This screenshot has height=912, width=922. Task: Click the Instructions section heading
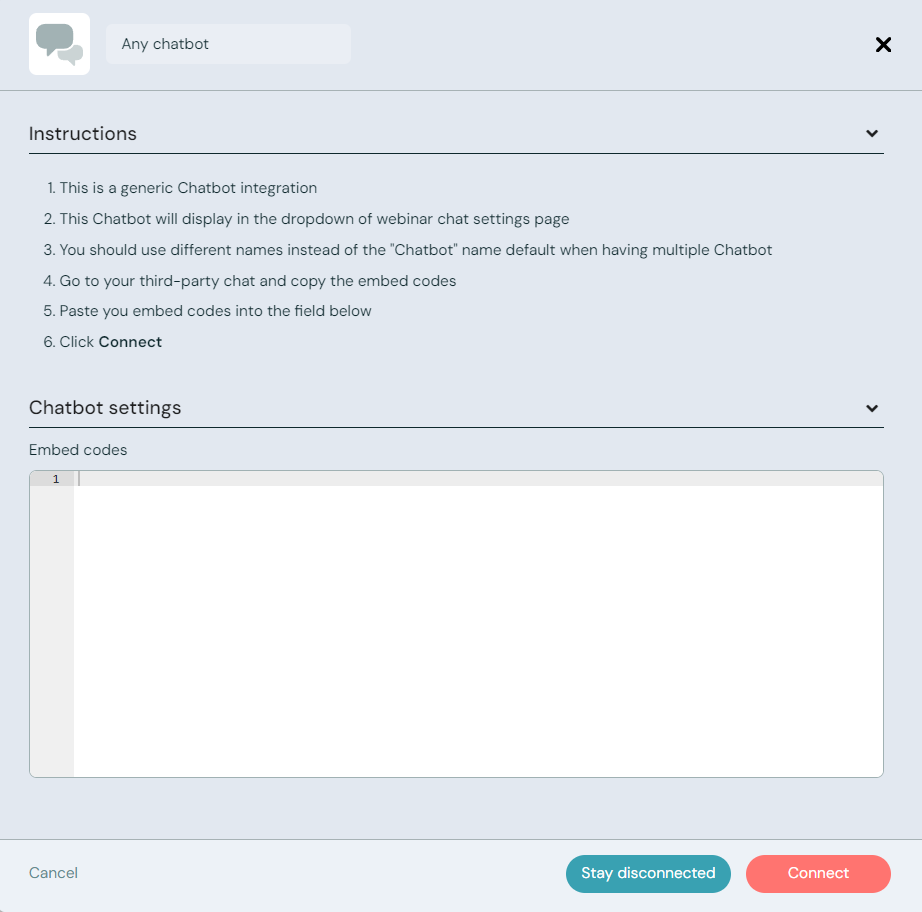[83, 134]
